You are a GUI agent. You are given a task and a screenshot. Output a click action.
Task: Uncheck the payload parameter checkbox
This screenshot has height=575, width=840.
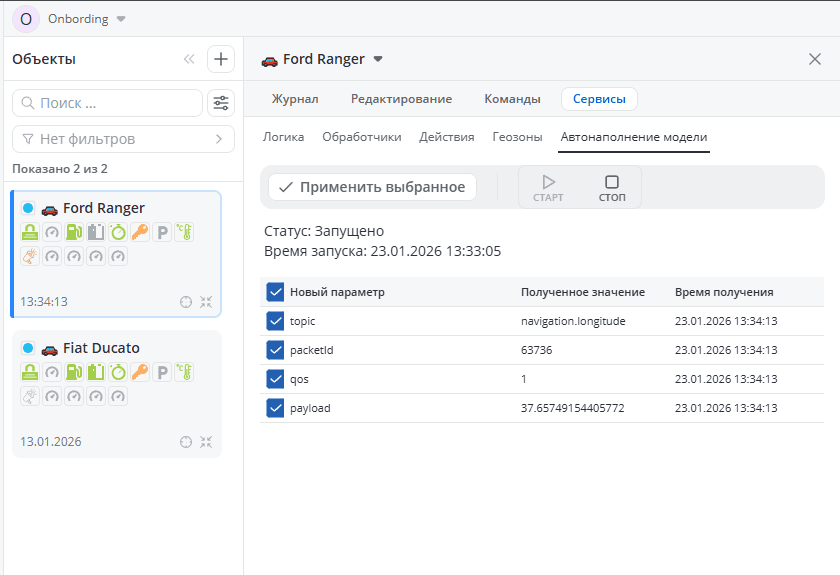(276, 408)
